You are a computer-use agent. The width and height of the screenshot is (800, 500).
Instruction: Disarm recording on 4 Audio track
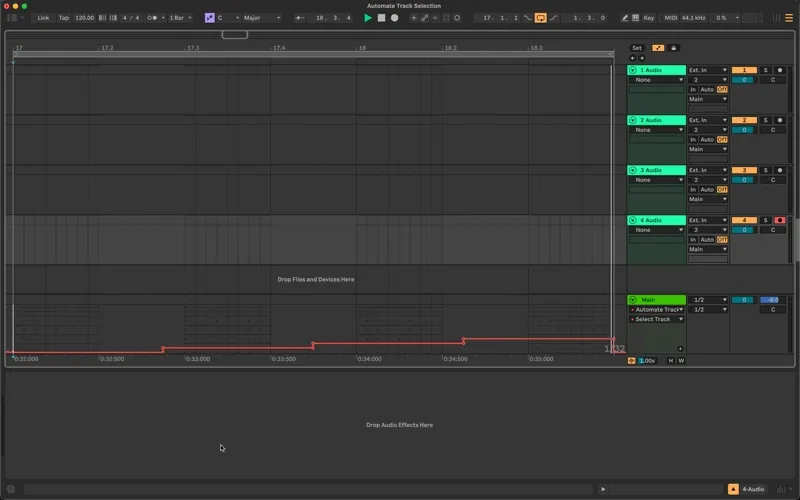tap(780, 220)
